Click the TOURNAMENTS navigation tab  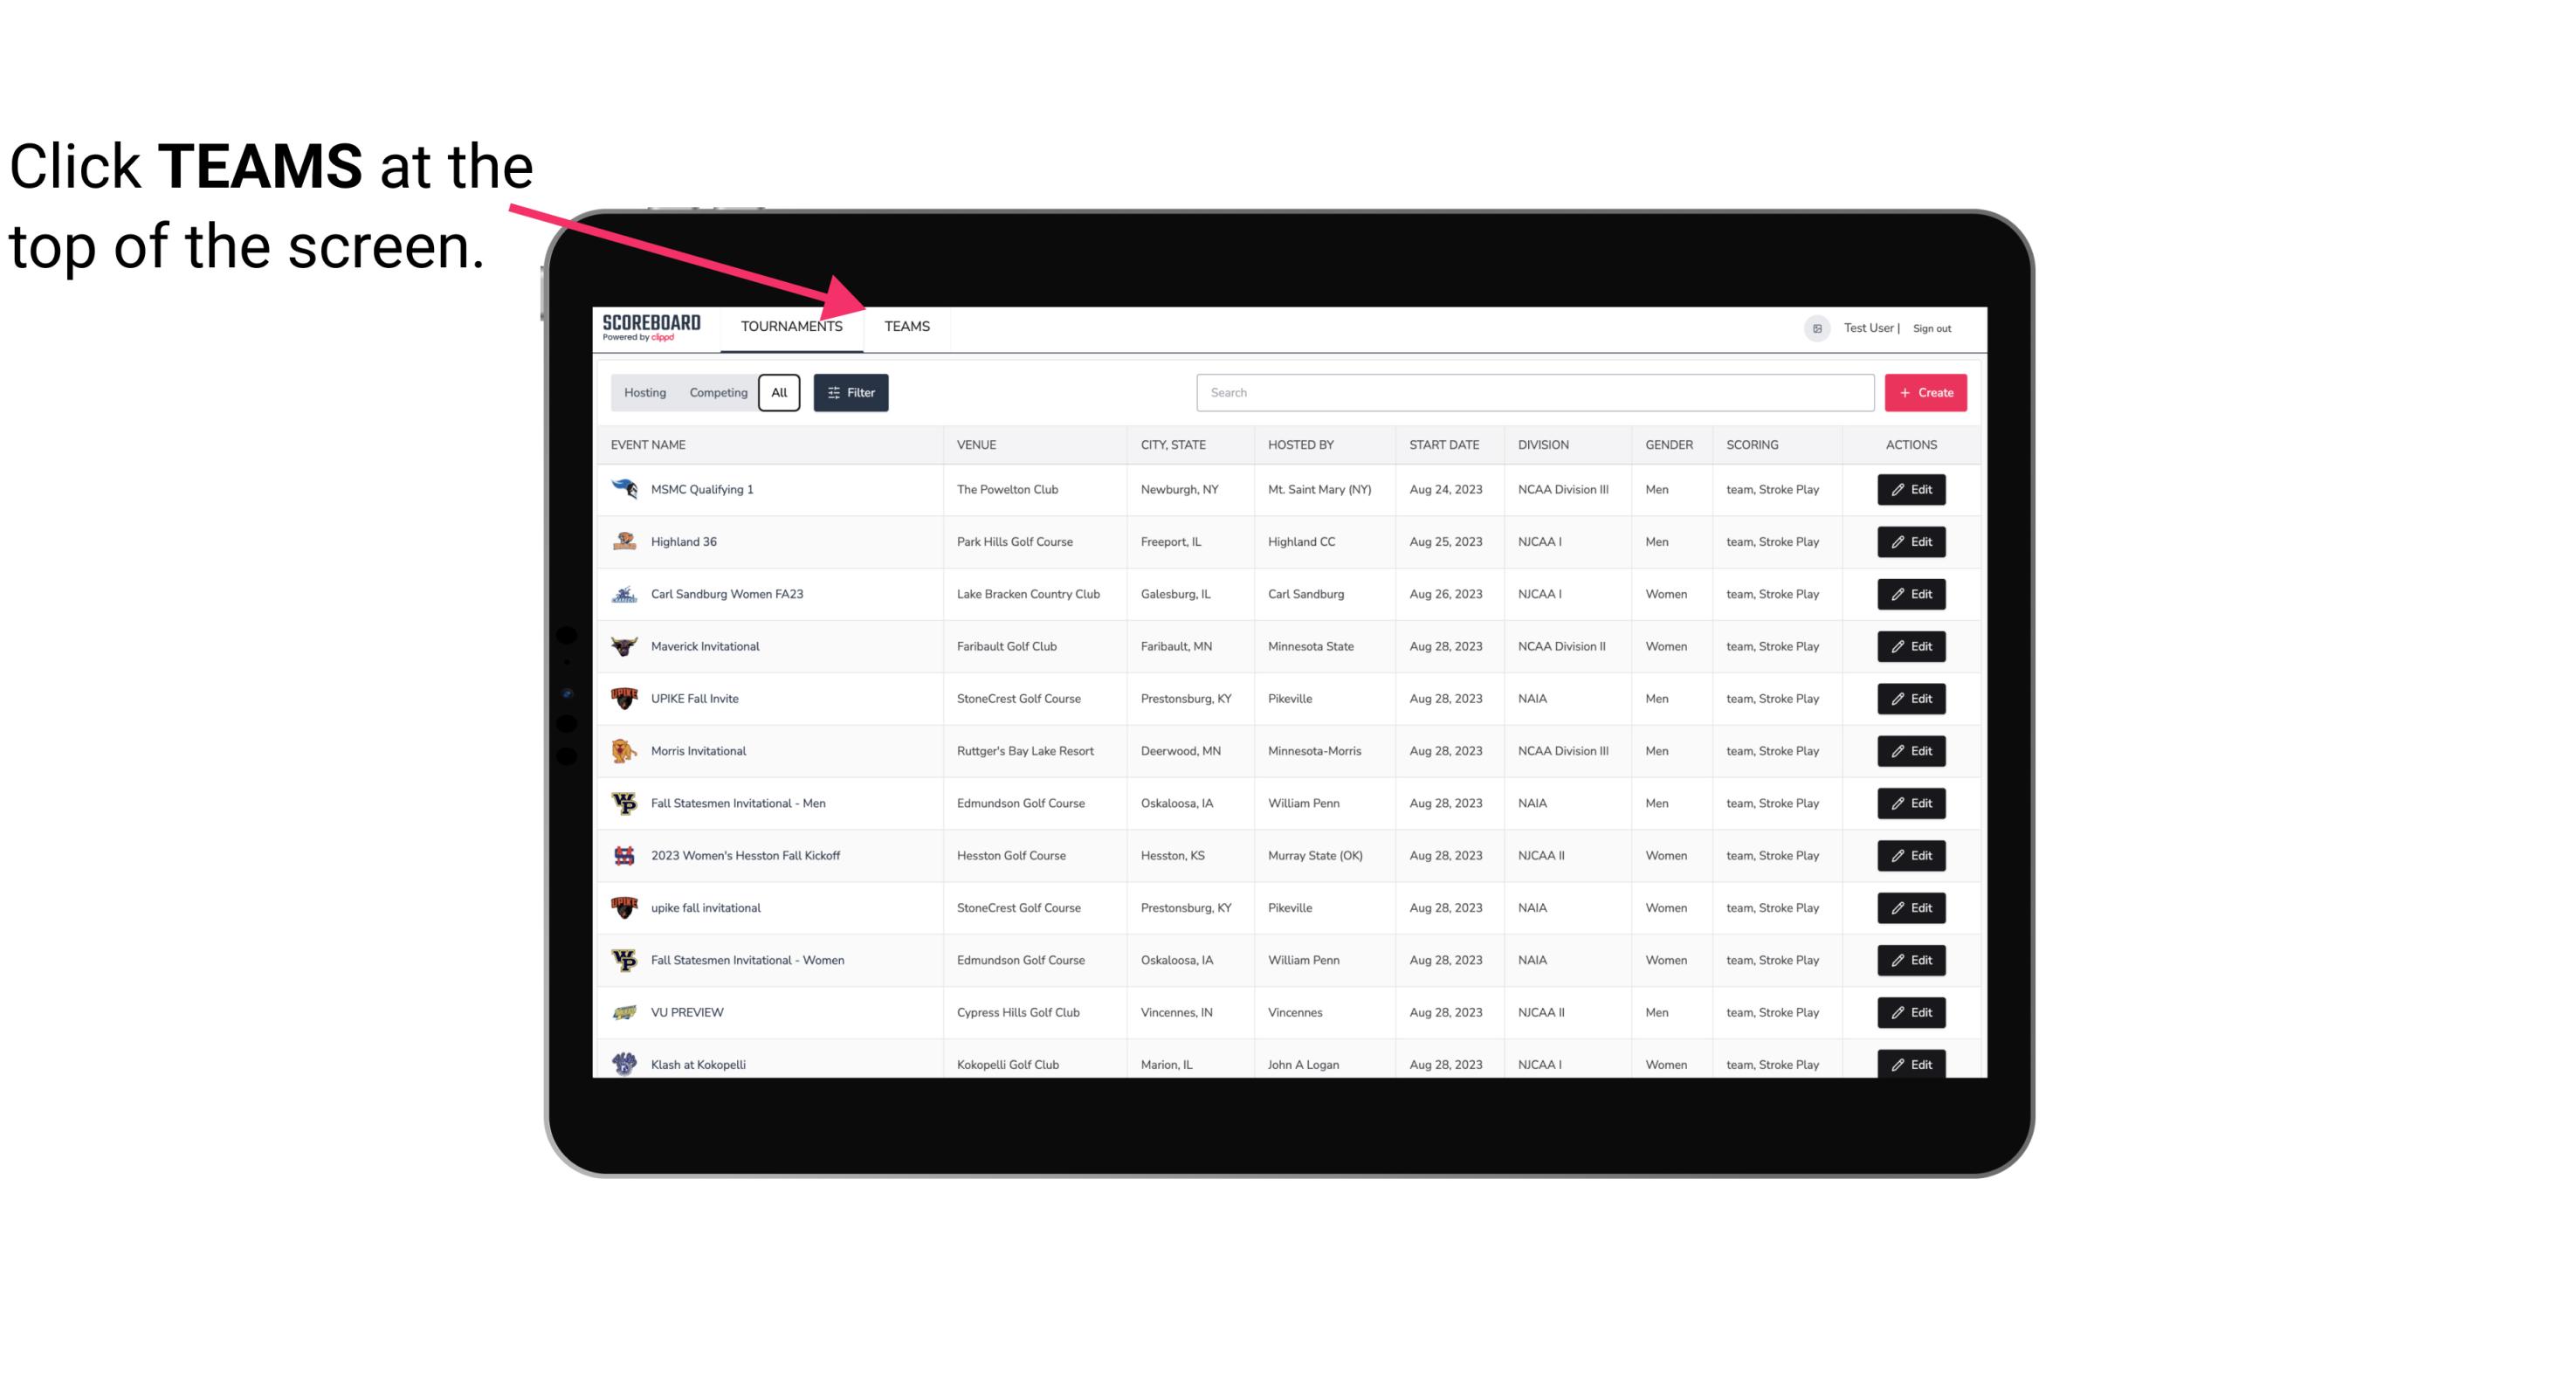tap(790, 326)
